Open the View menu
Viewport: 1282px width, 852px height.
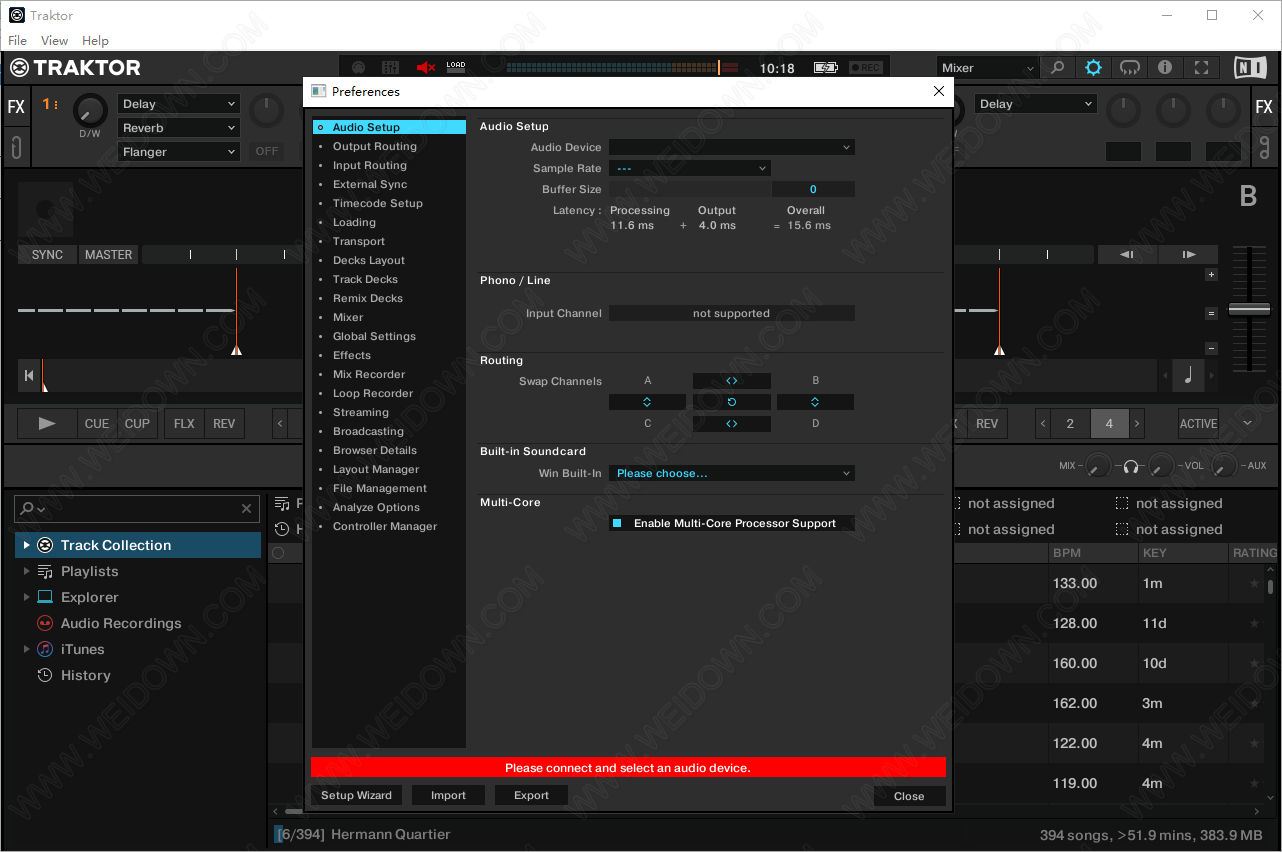[54, 41]
